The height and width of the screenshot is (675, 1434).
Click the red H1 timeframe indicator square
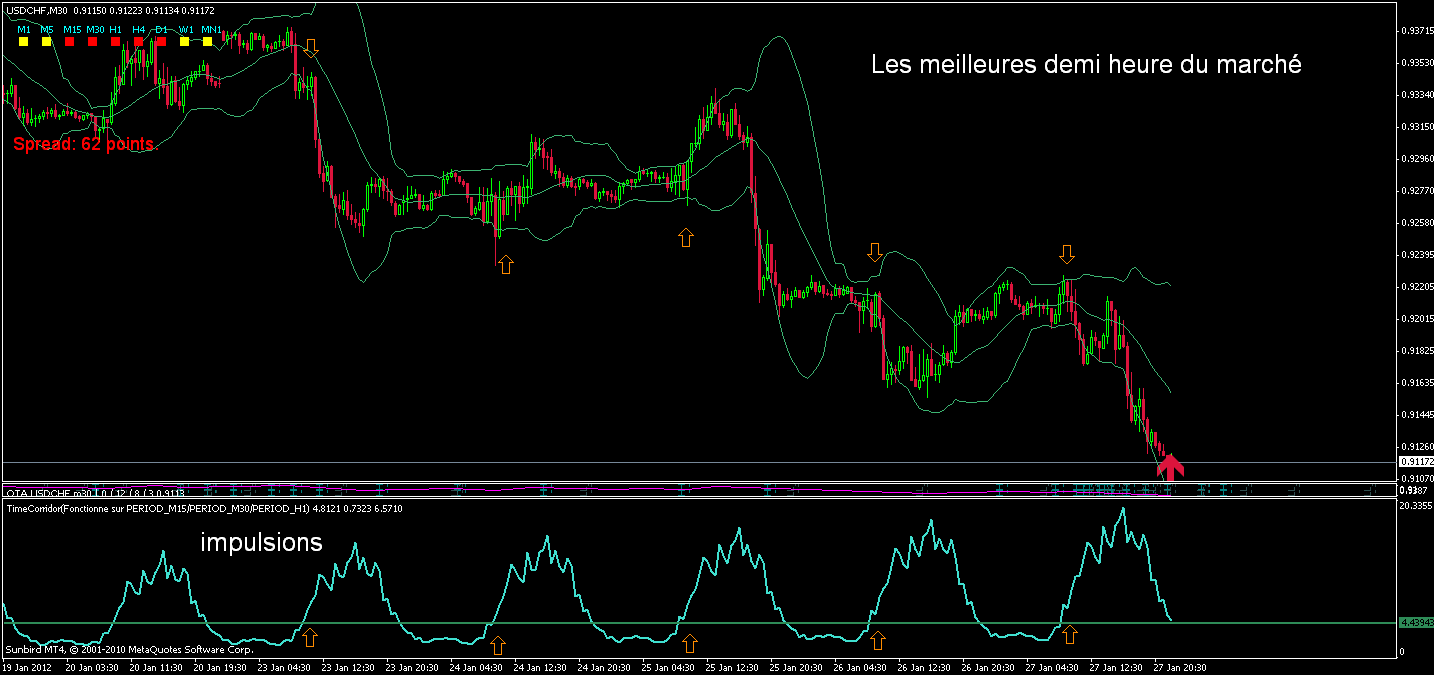coord(116,42)
